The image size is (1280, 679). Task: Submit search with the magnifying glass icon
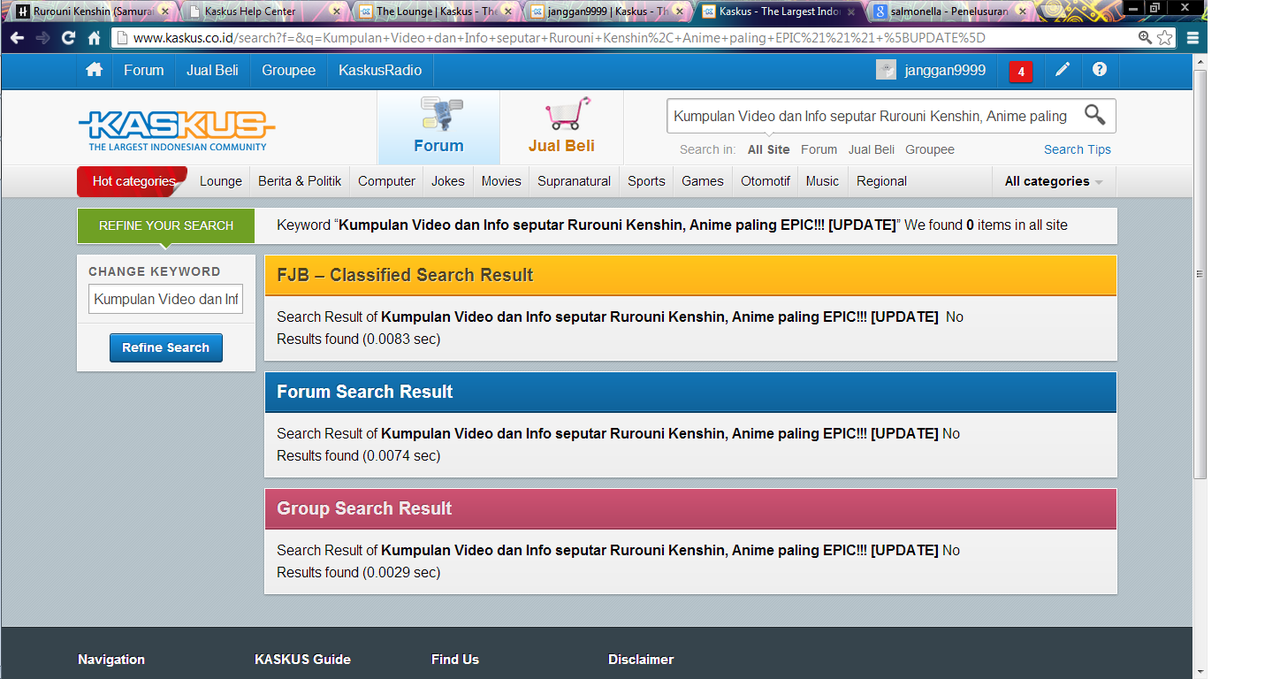(x=1095, y=115)
